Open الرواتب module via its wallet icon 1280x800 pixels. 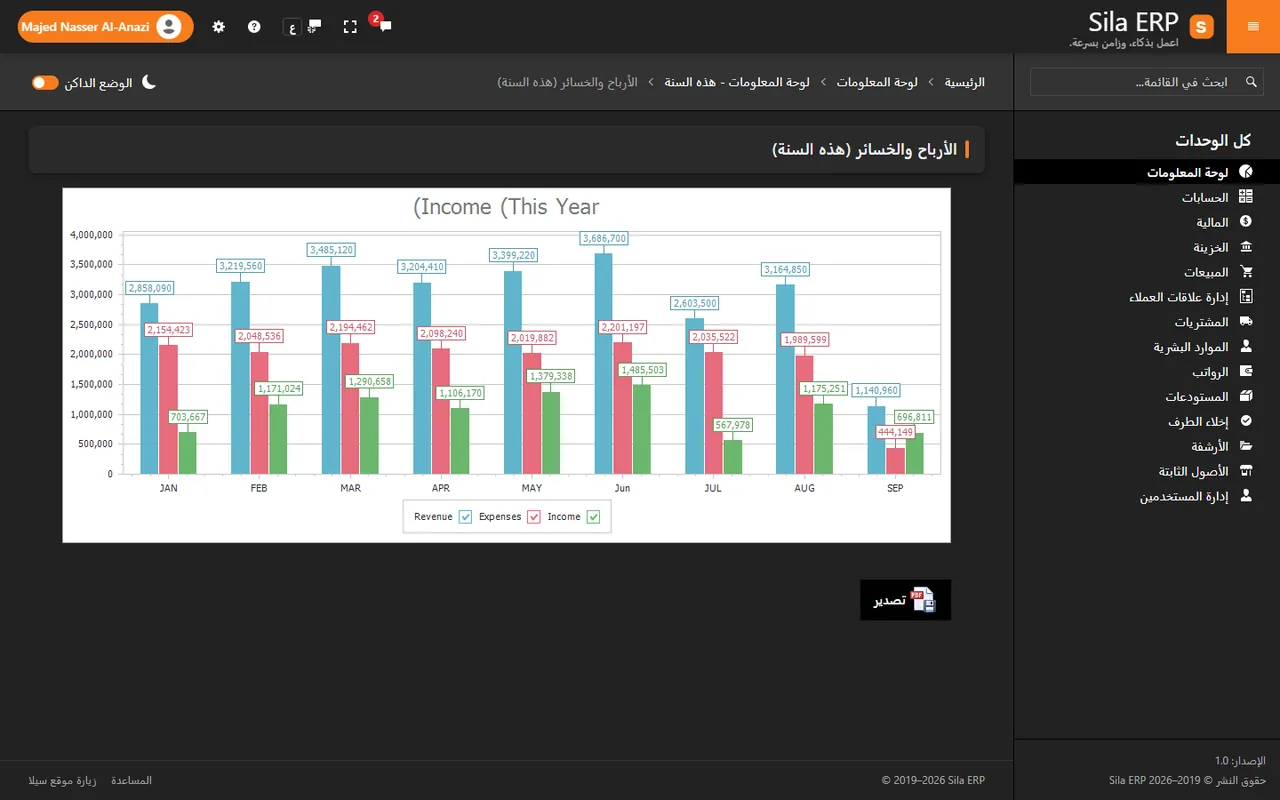[1246, 372]
